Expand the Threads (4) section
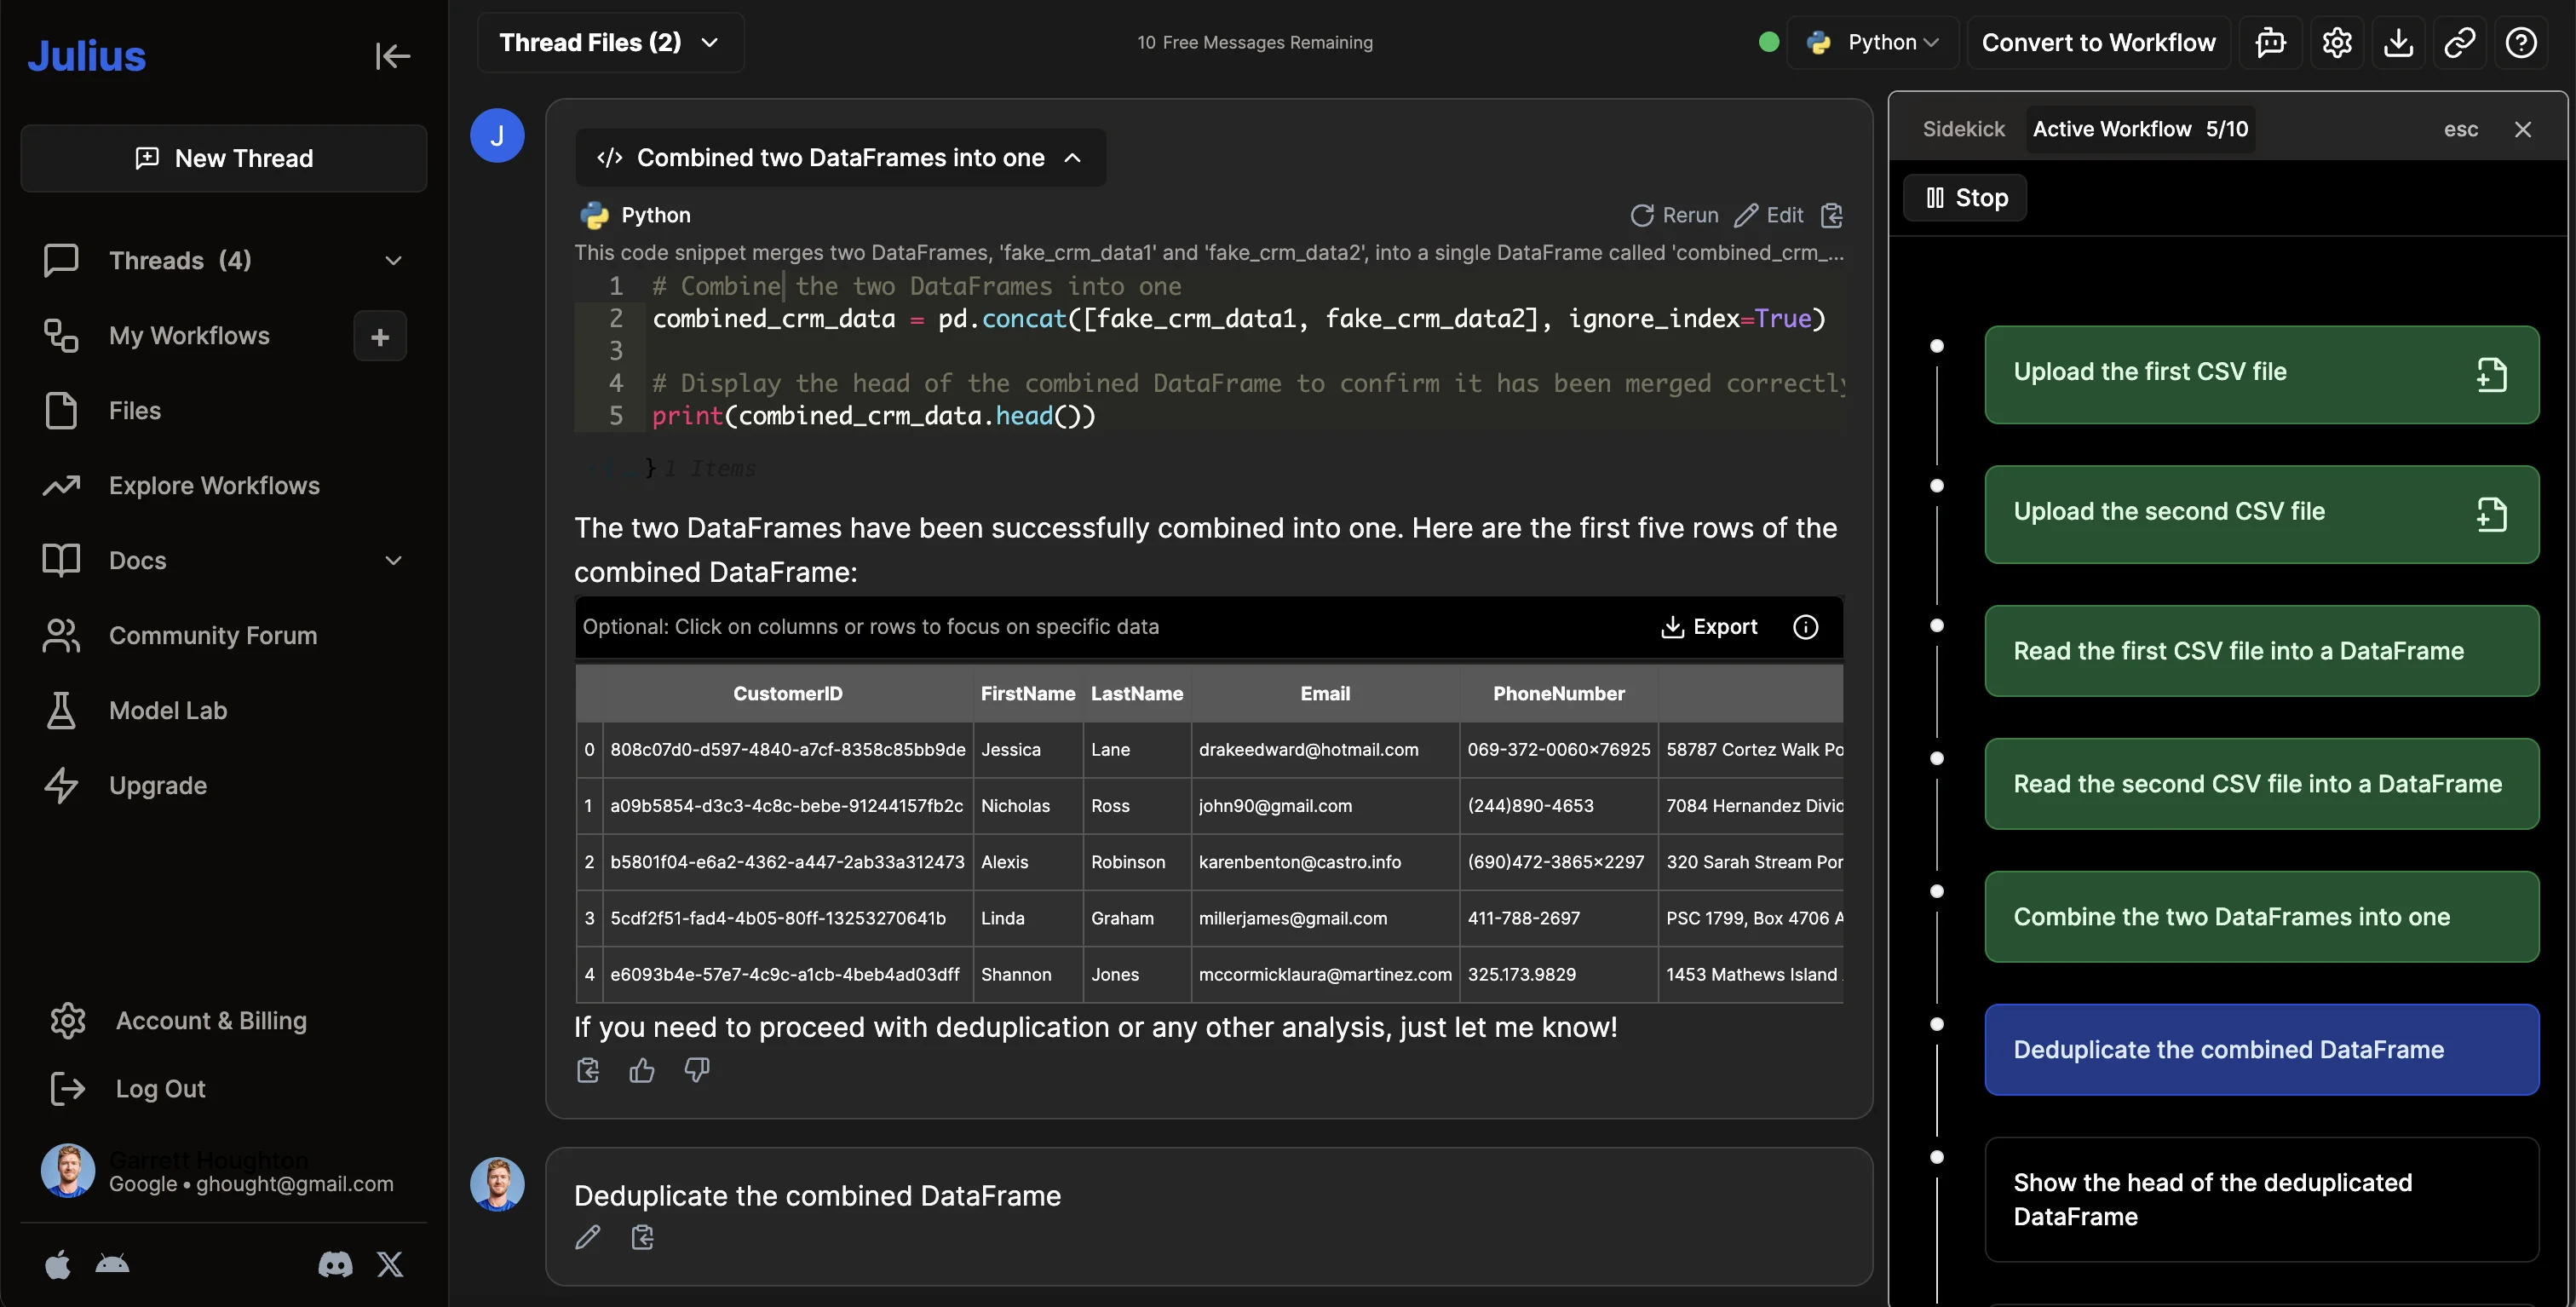This screenshot has height=1307, width=2576. (x=393, y=261)
